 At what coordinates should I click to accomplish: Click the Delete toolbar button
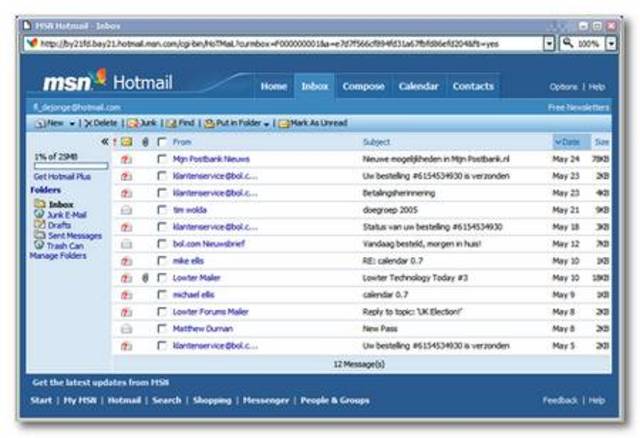coord(100,123)
